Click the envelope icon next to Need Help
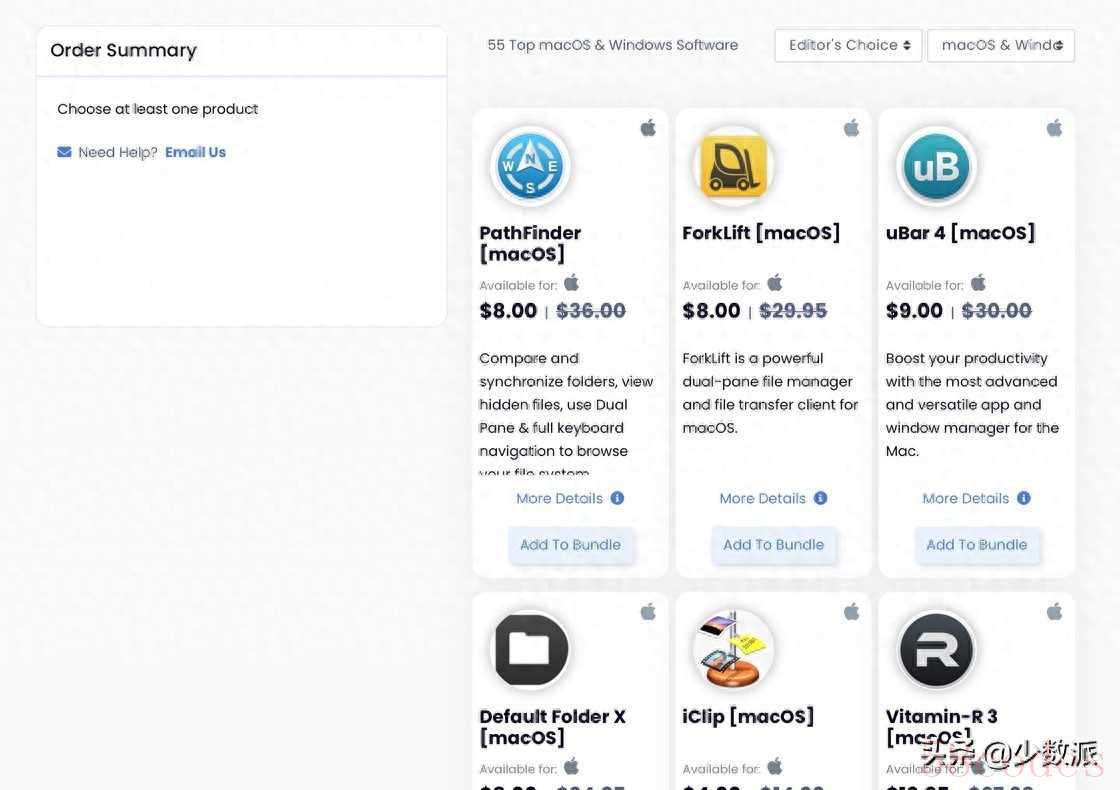Screen dimensions: 1120x790 click(x=64, y=152)
